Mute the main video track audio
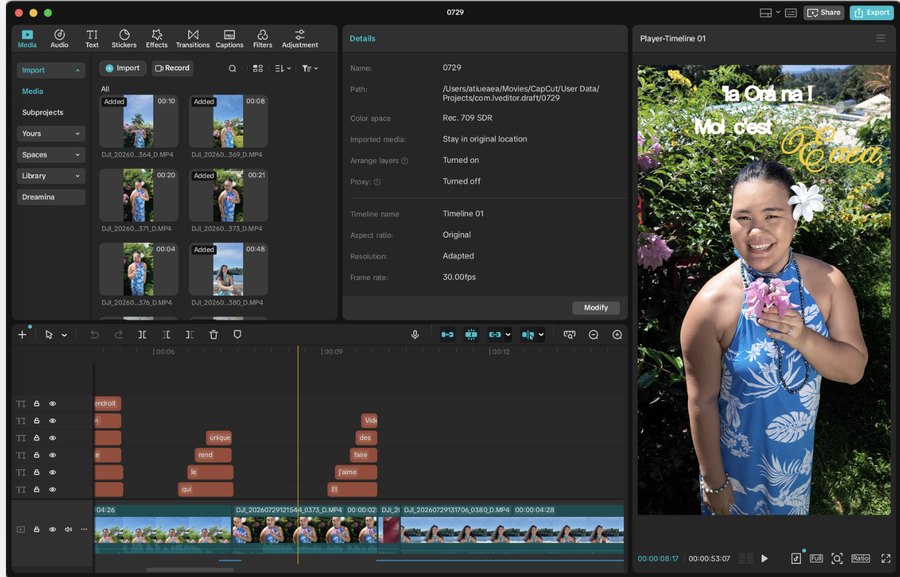The image size is (900, 577). (68, 529)
